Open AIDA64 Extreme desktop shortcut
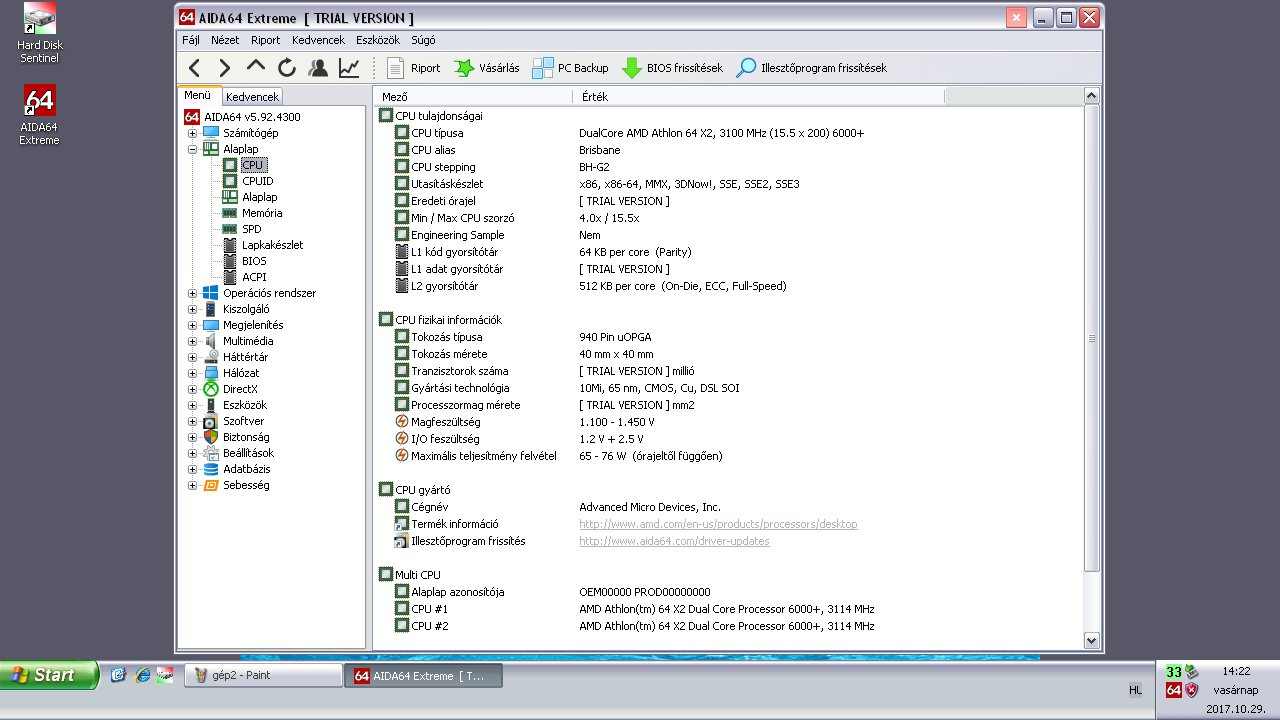 [x=39, y=115]
